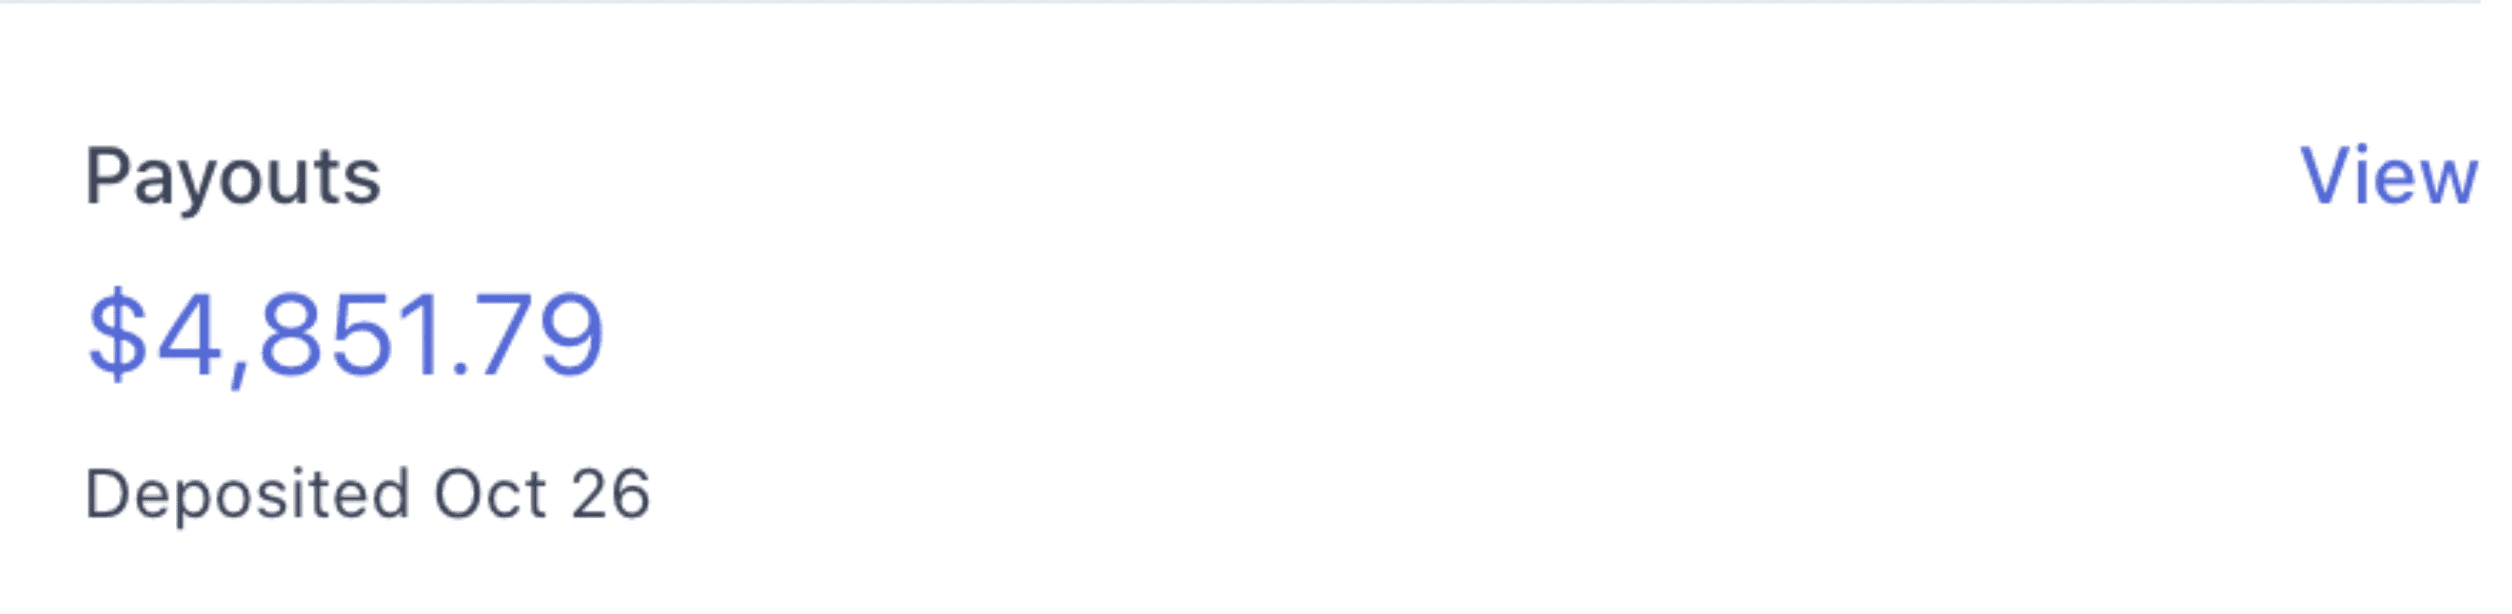Viewport: 2512px width, 614px height.
Task: View all payouts via the View link
Action: pyautogui.click(x=2389, y=176)
